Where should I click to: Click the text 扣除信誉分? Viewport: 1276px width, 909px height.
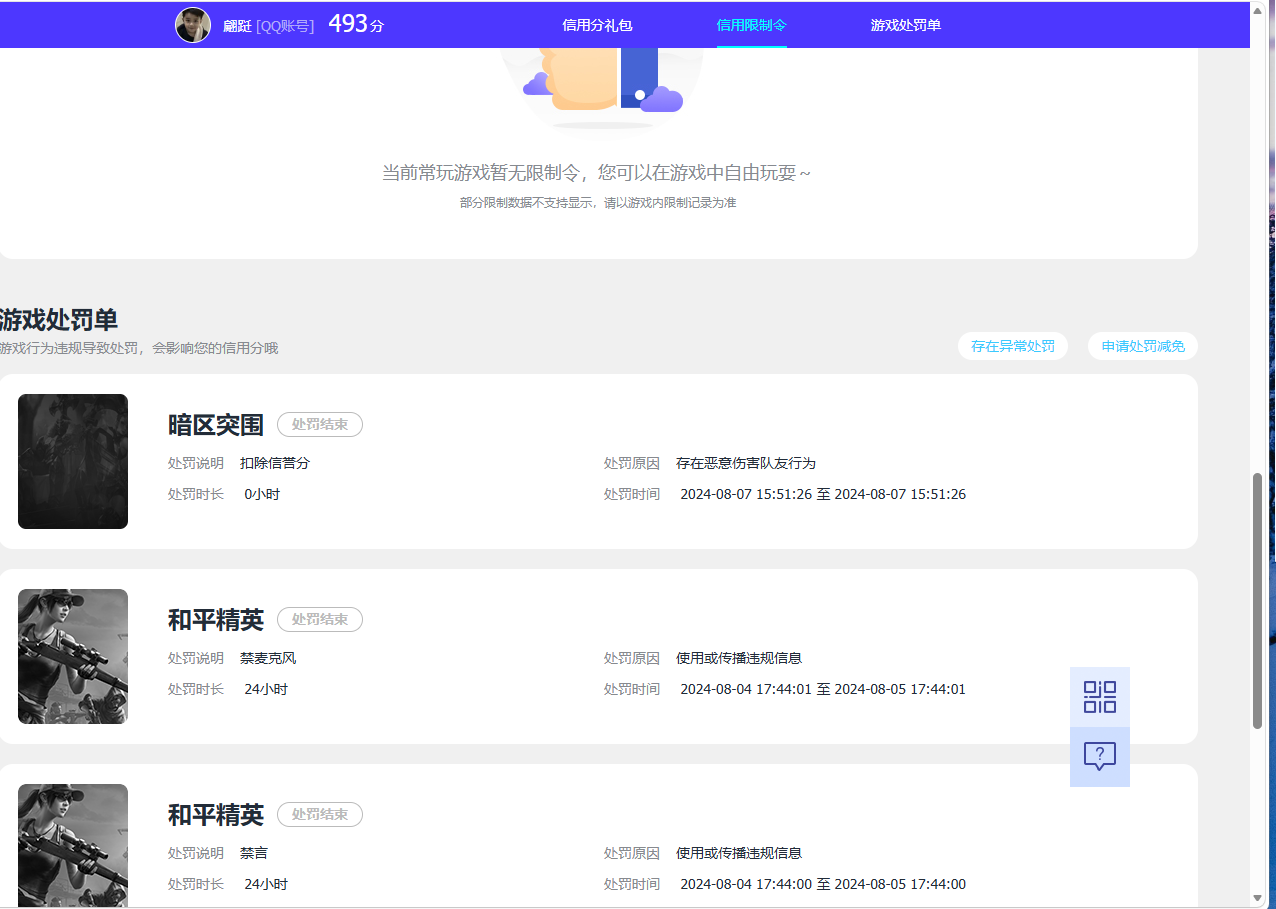275,463
